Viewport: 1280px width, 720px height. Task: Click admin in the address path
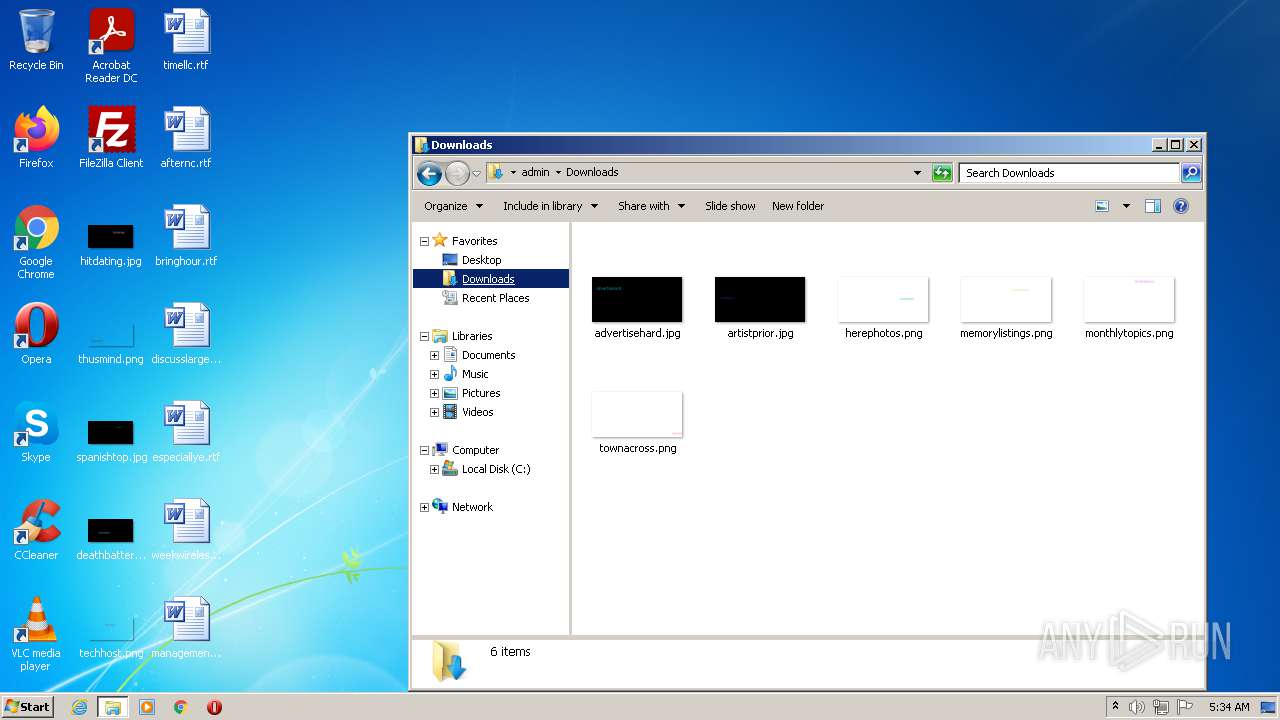pos(535,172)
